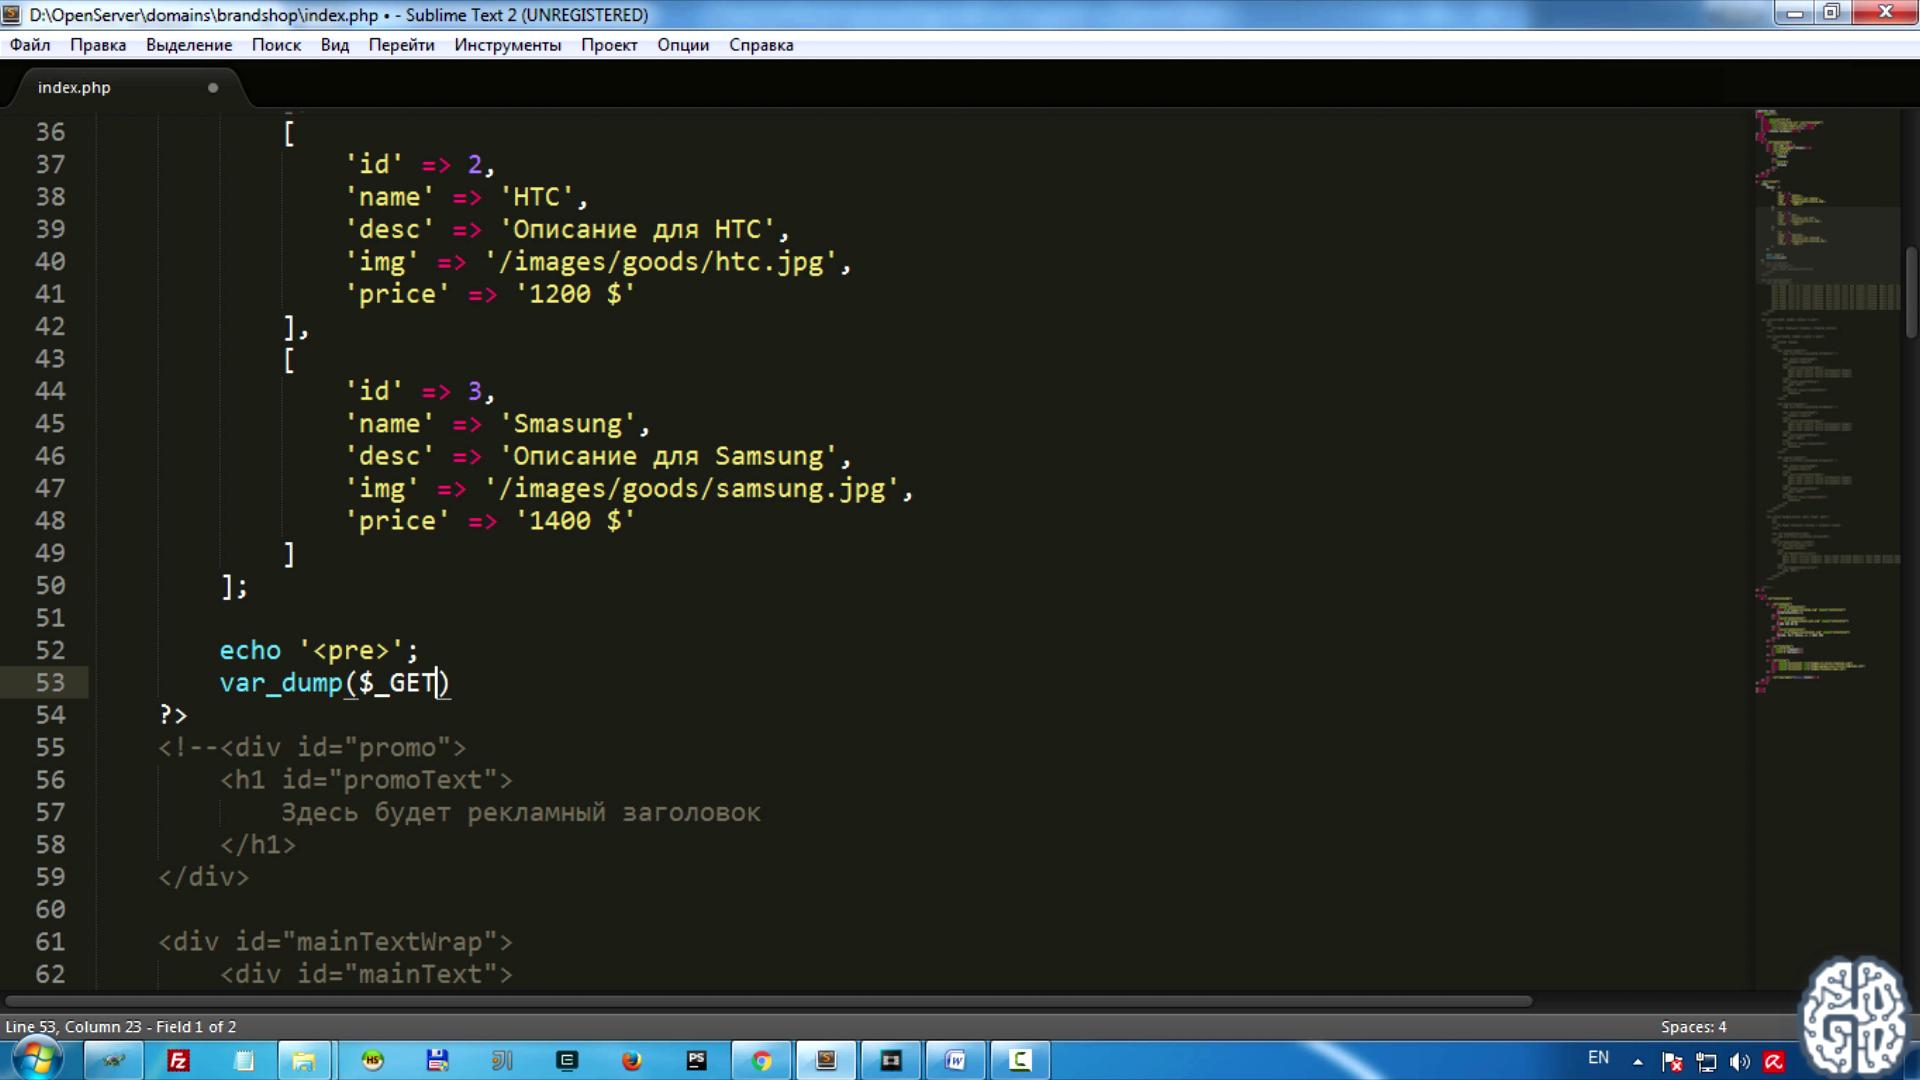
Task: Open the Инструменты menu
Action: point(507,45)
